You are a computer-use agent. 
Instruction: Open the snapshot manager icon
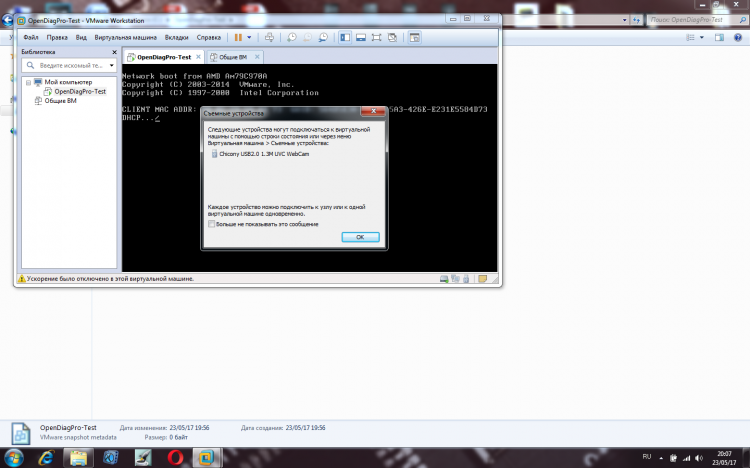tap(323, 37)
